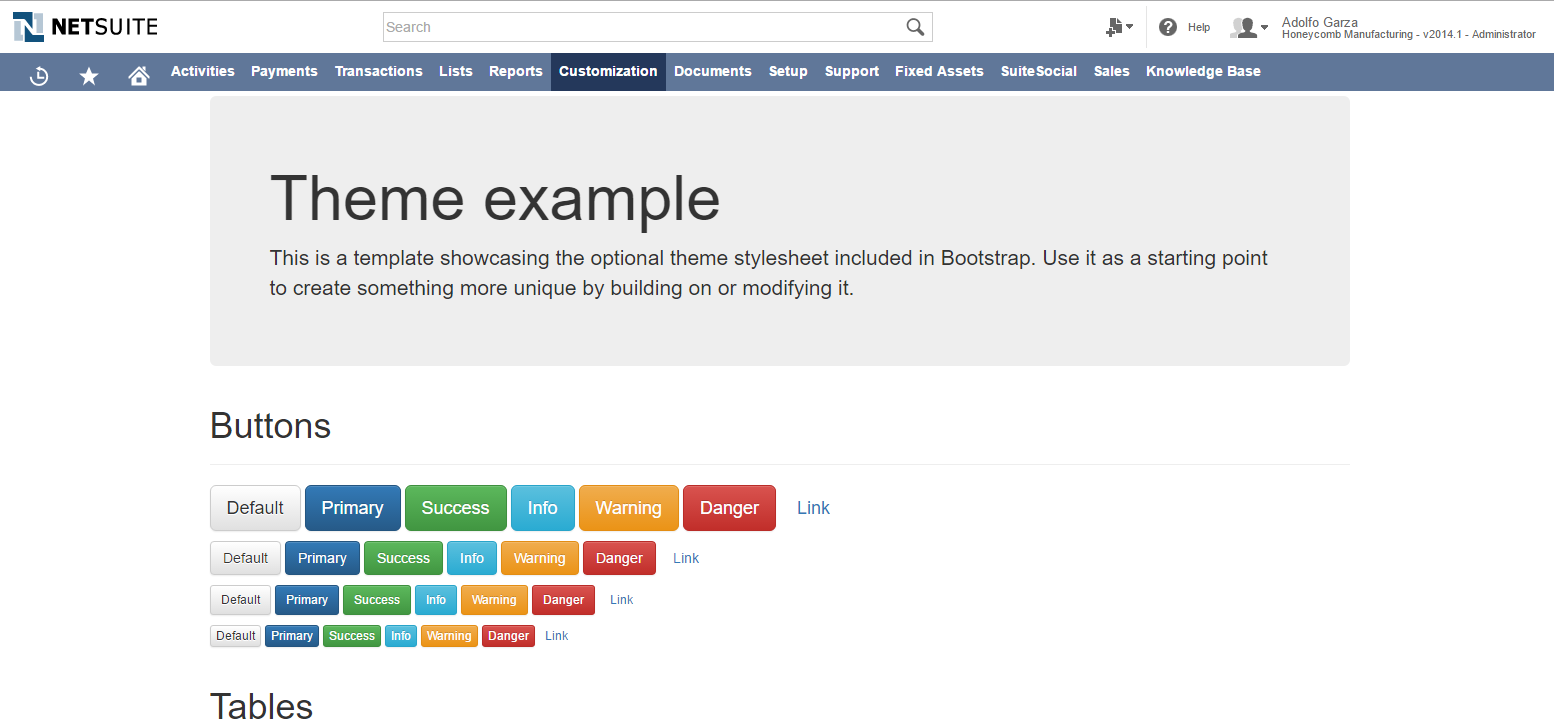Click the smallest Danger button
The image size is (1554, 728).
tap(508, 636)
